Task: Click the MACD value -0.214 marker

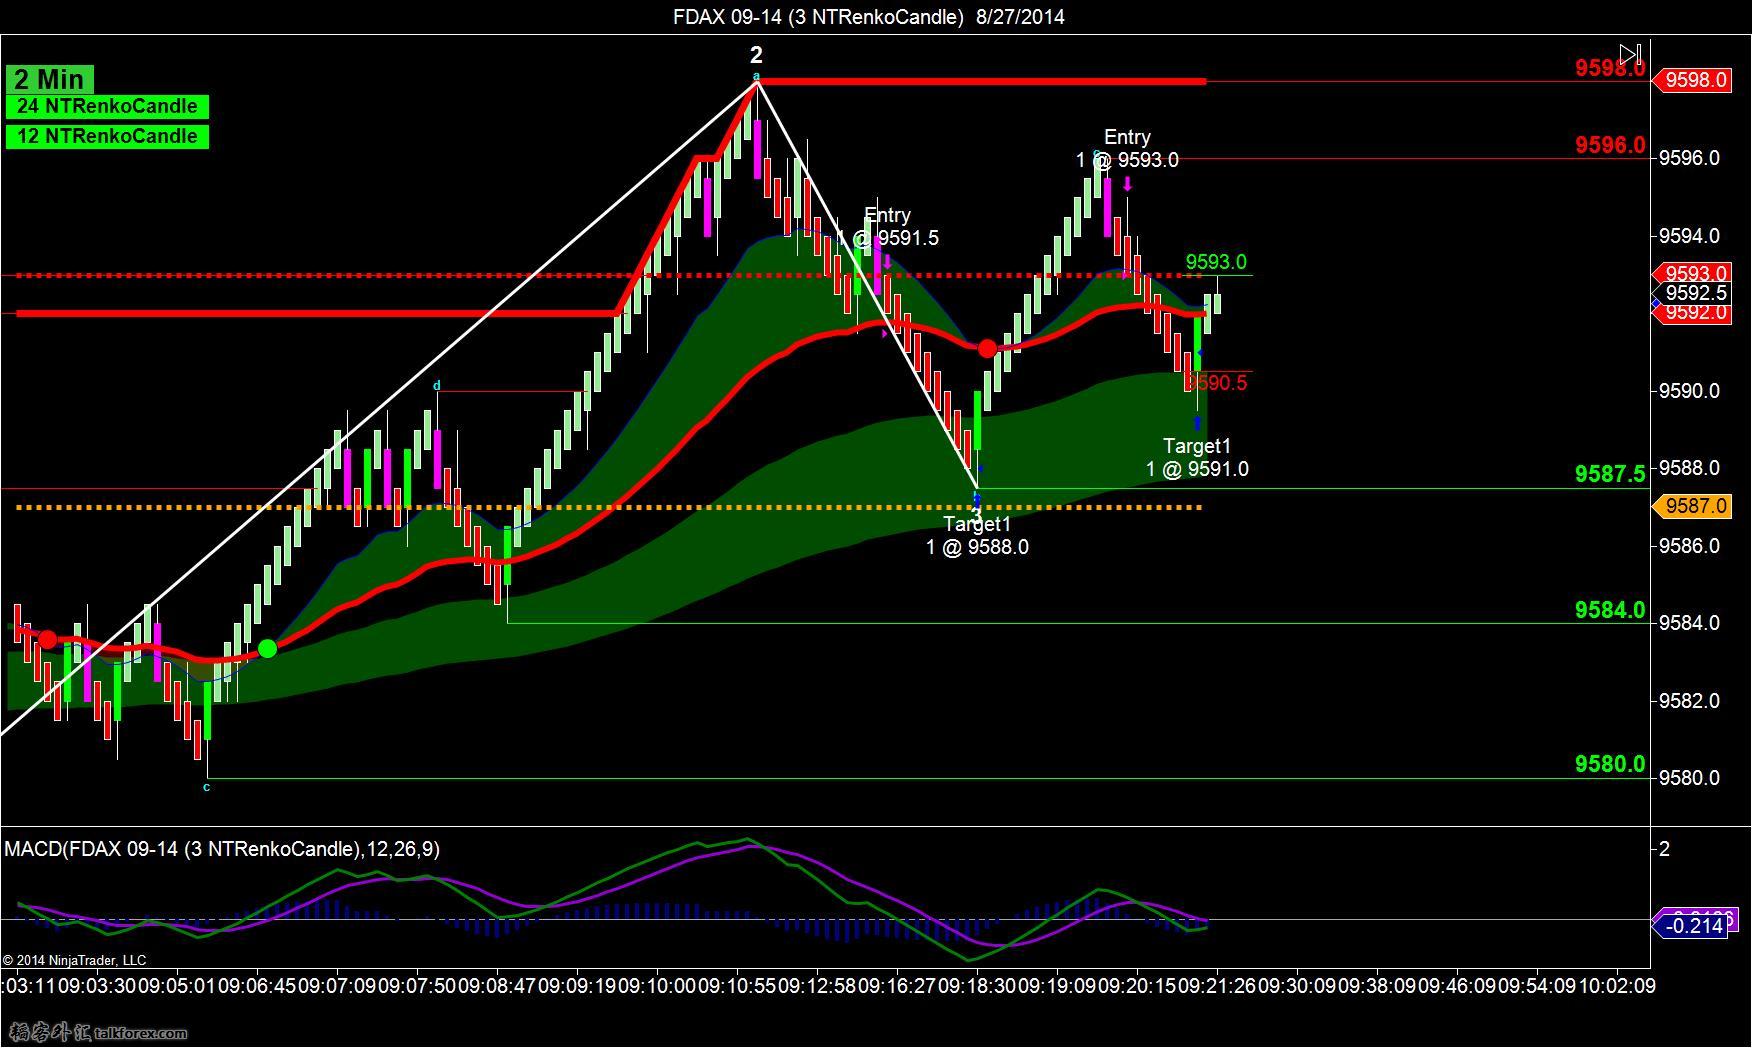Action: [x=1692, y=926]
